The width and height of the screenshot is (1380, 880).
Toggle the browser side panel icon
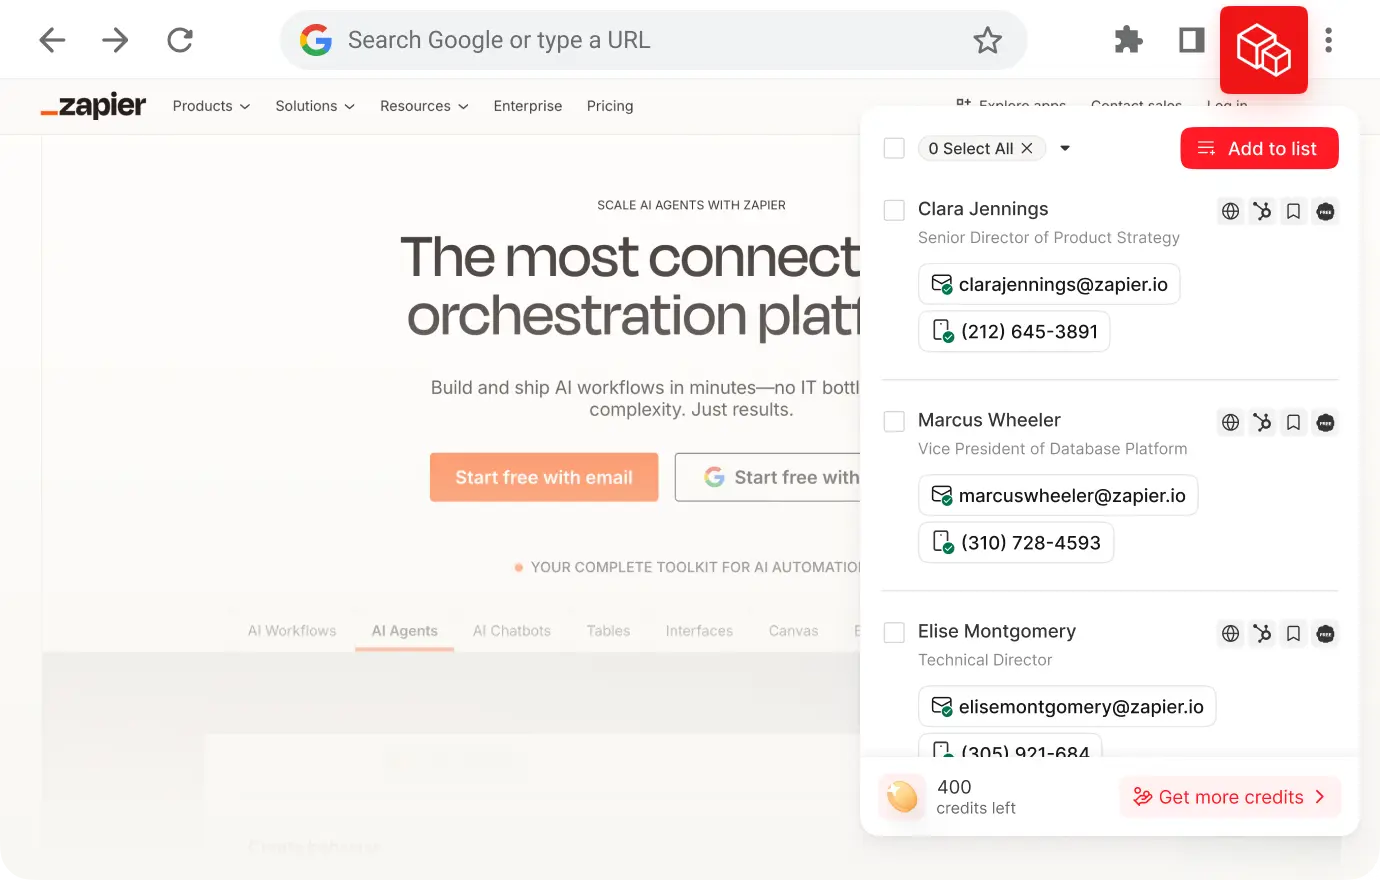coord(1191,40)
